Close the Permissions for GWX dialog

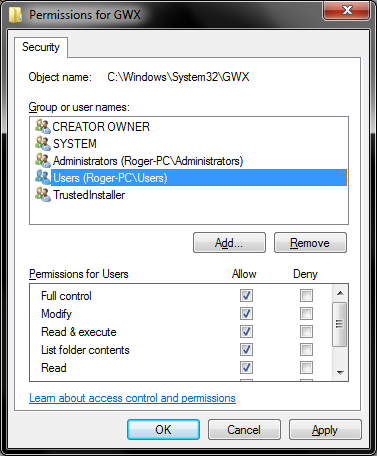347,10
